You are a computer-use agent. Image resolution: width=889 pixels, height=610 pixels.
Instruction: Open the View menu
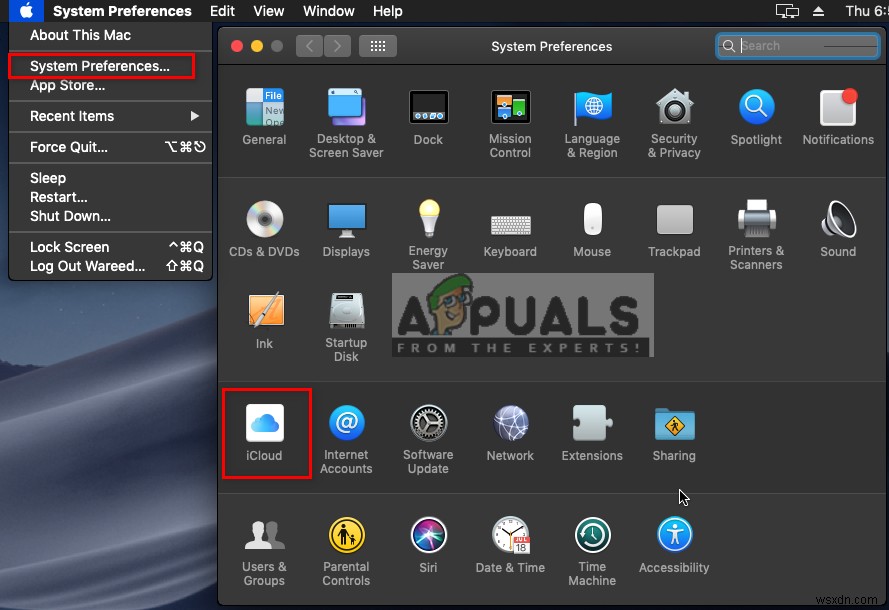[x=268, y=11]
